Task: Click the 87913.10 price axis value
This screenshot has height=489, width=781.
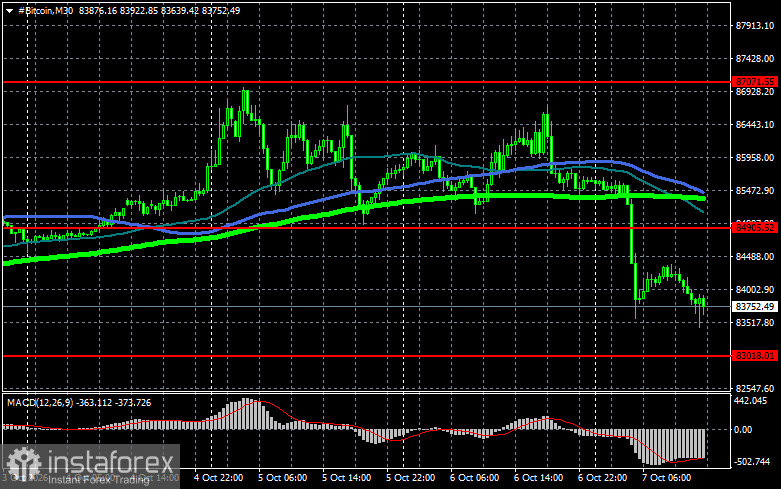Action: click(x=755, y=25)
